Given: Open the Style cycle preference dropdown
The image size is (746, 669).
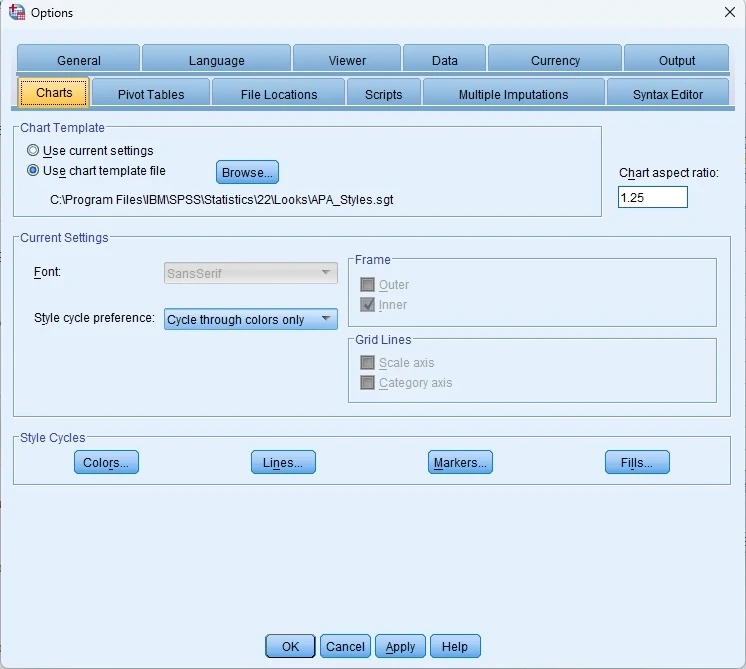Looking at the screenshot, I should pos(251,320).
